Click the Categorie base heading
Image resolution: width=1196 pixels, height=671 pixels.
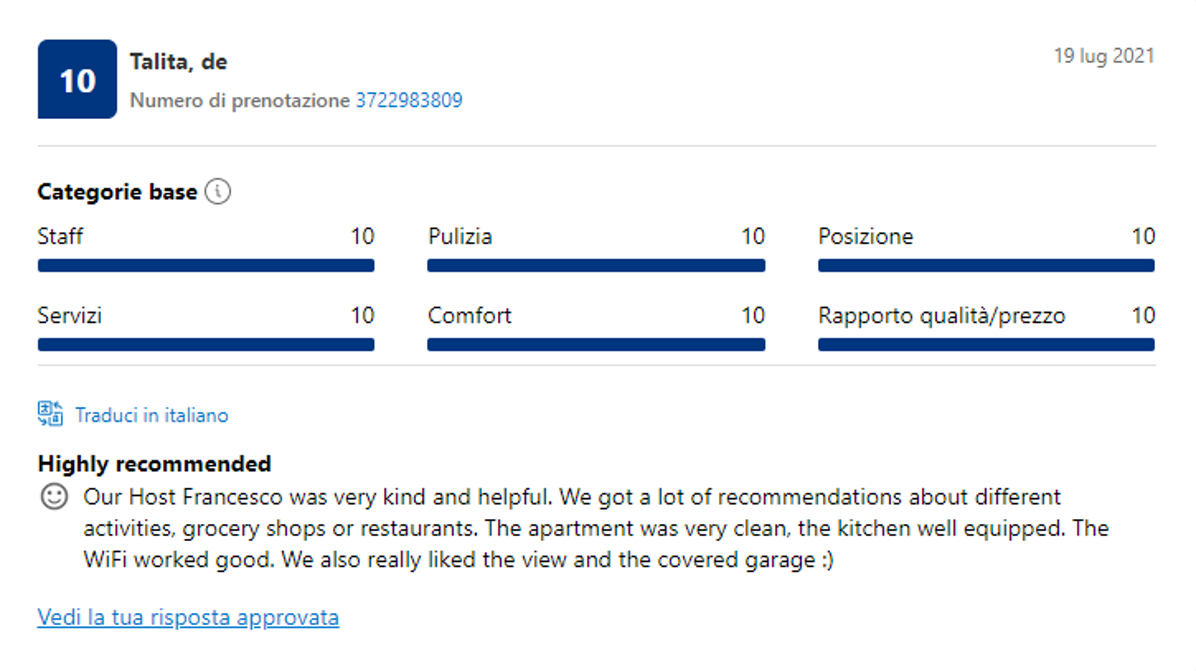pyautogui.click(x=117, y=193)
